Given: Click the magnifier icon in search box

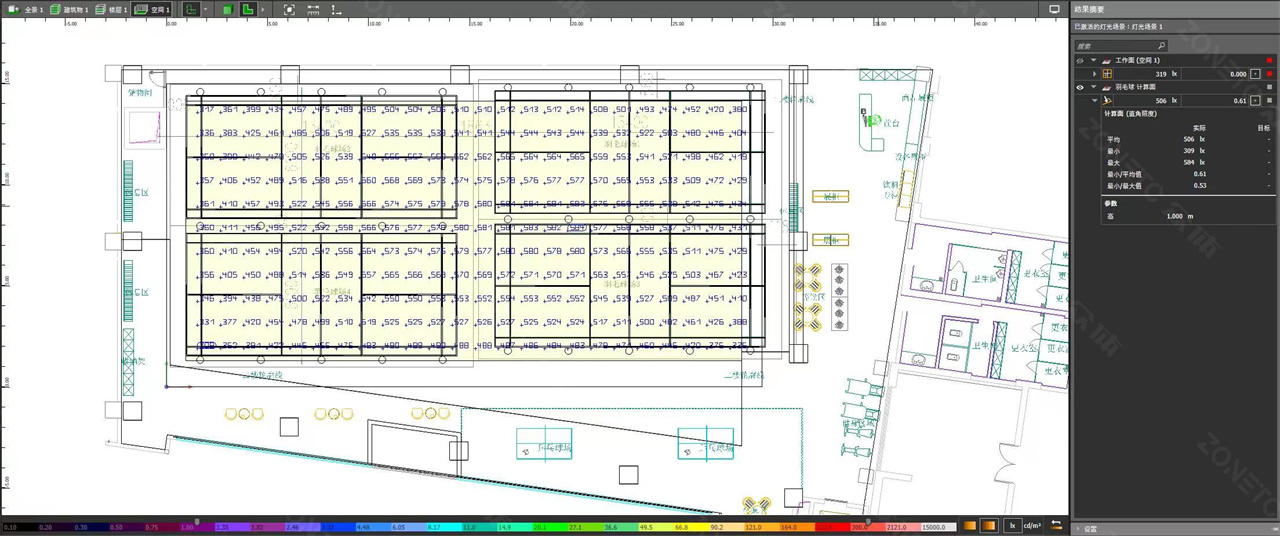Looking at the screenshot, I should tap(1161, 46).
